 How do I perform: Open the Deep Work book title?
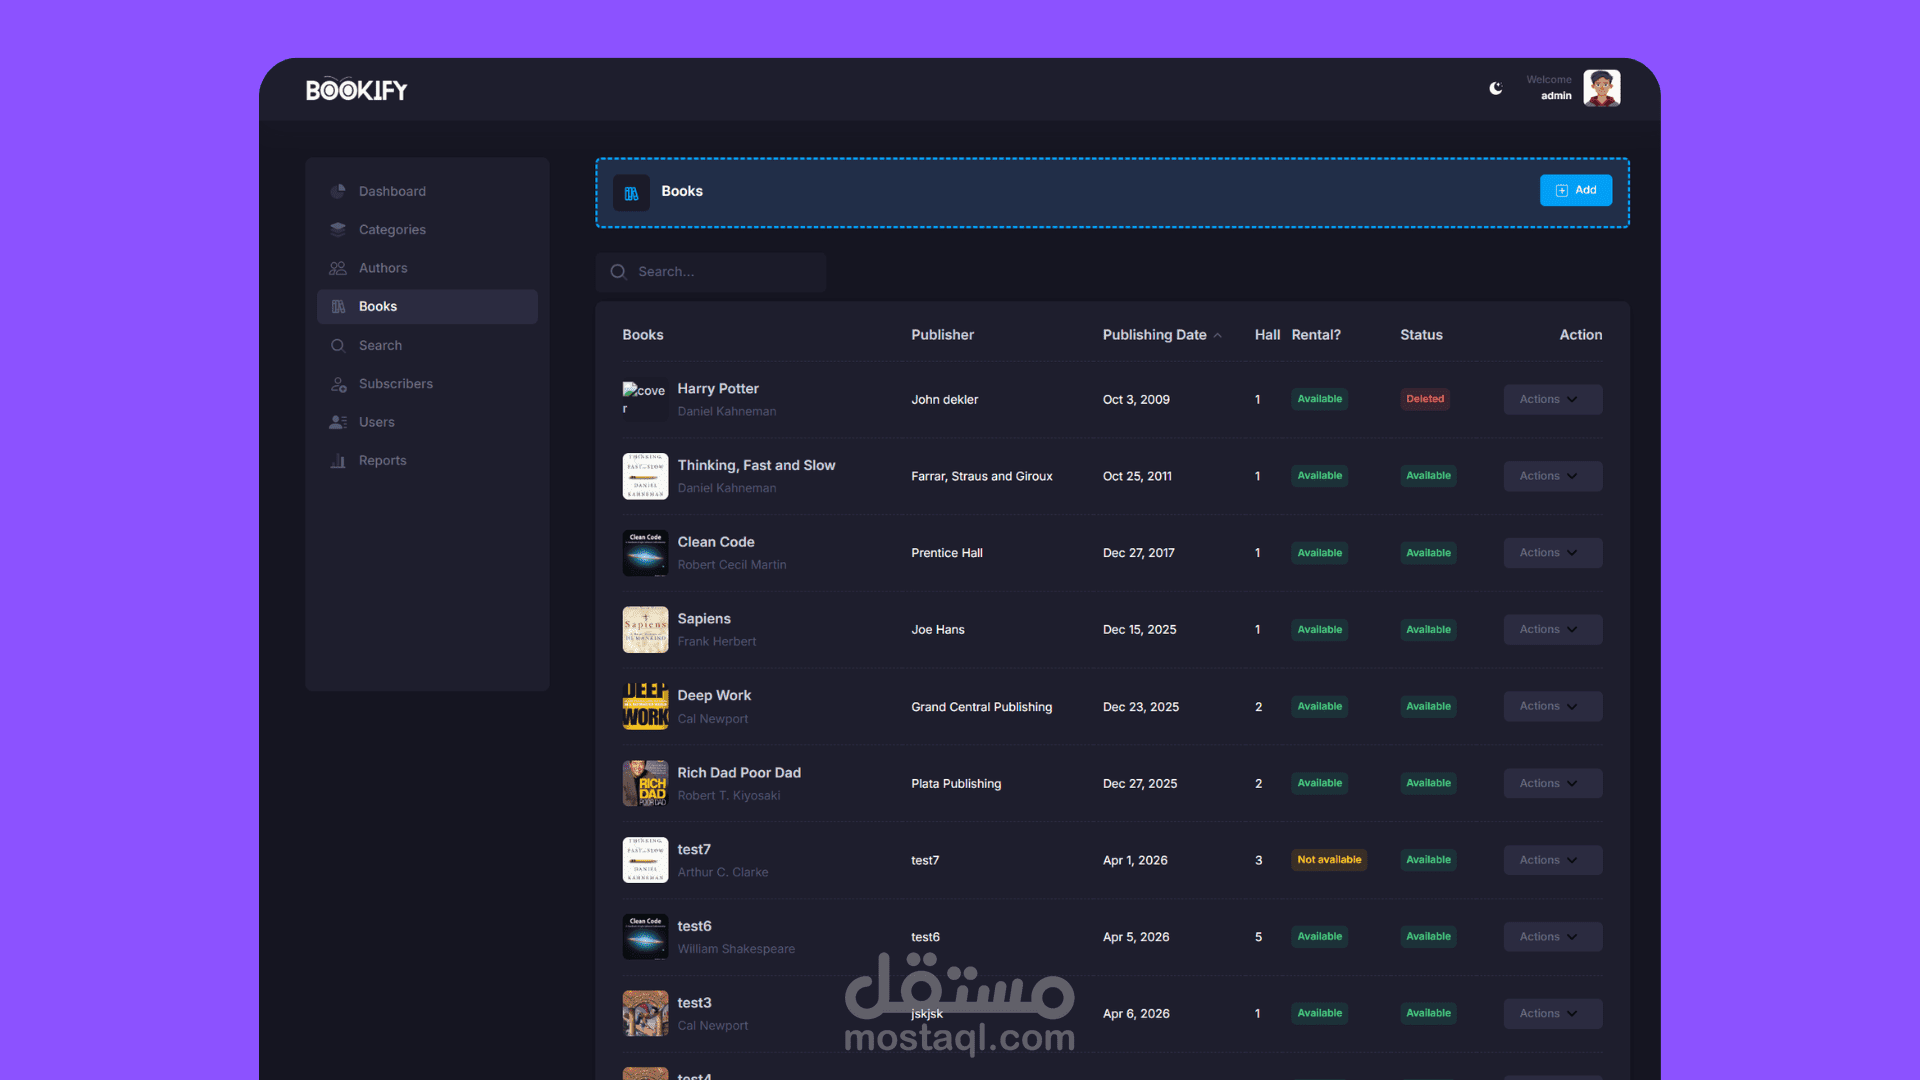pyautogui.click(x=714, y=696)
